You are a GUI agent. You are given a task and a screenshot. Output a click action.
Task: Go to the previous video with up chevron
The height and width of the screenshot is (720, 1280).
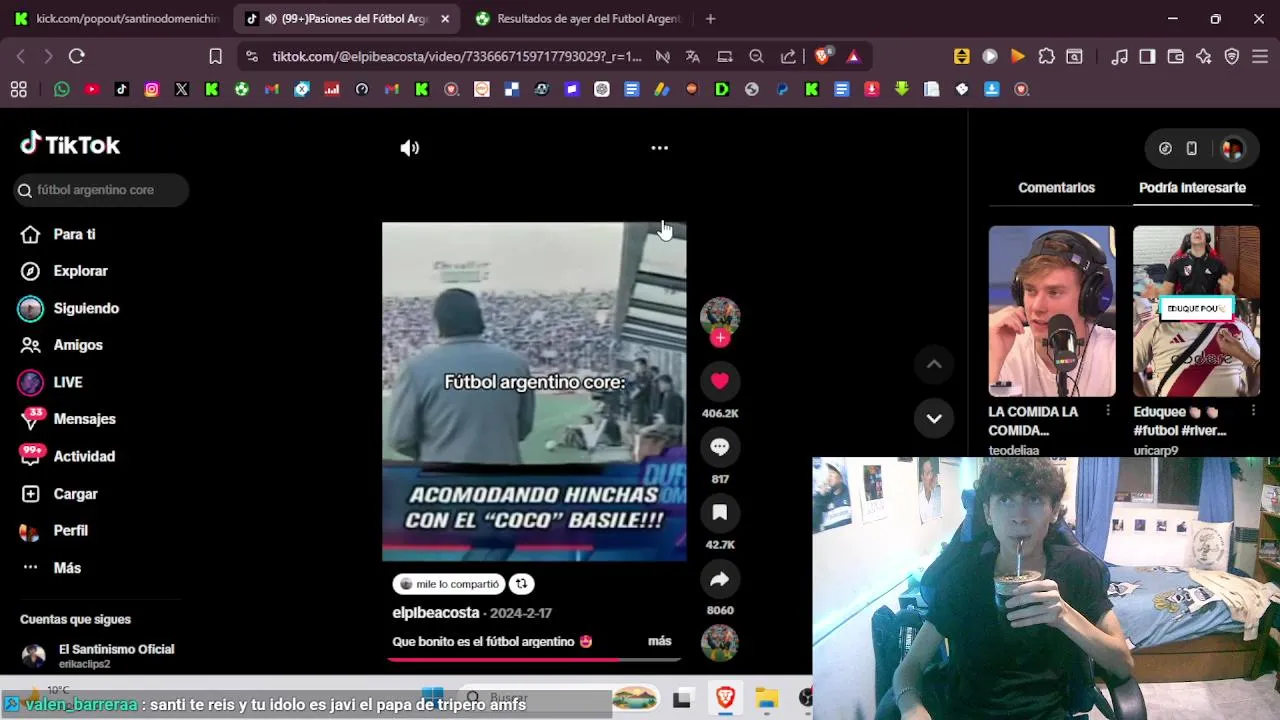click(934, 365)
